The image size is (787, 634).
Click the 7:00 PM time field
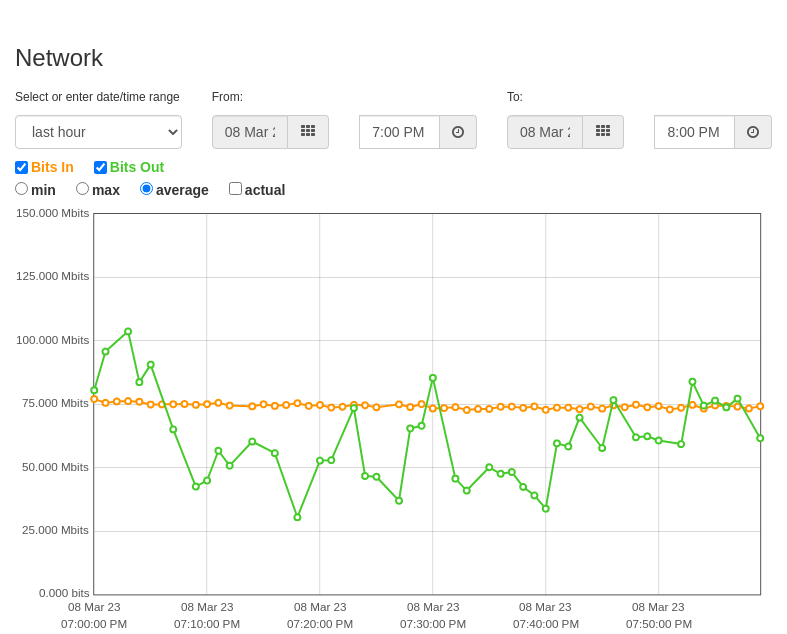(400, 132)
